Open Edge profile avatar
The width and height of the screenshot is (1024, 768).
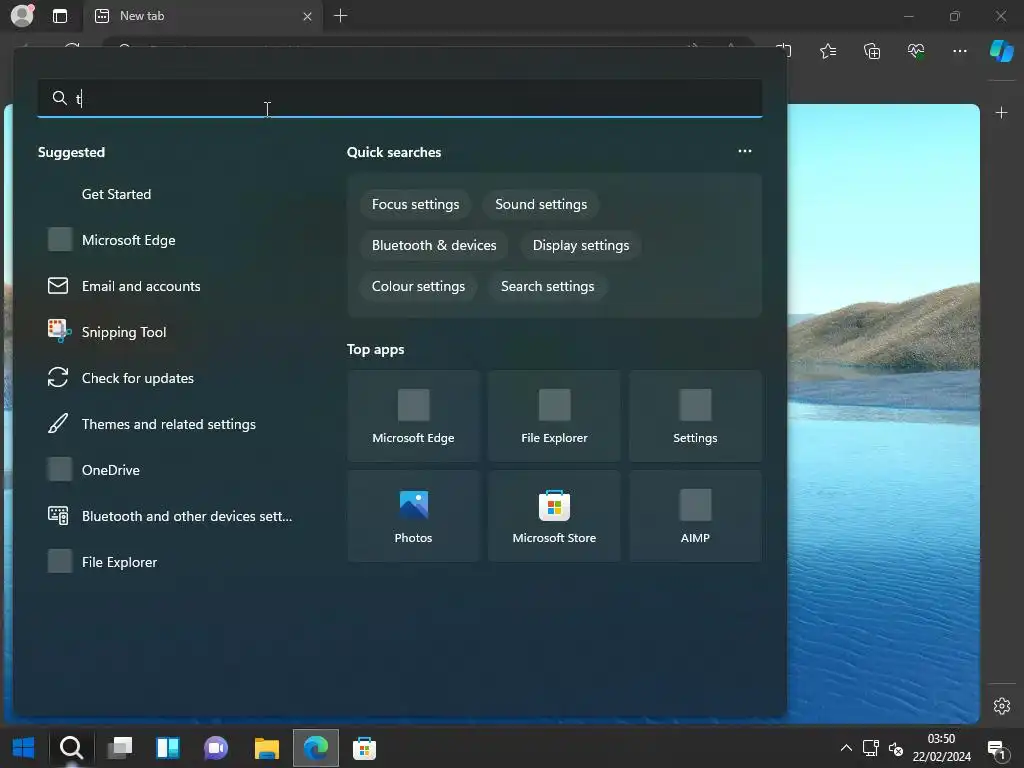coord(22,16)
